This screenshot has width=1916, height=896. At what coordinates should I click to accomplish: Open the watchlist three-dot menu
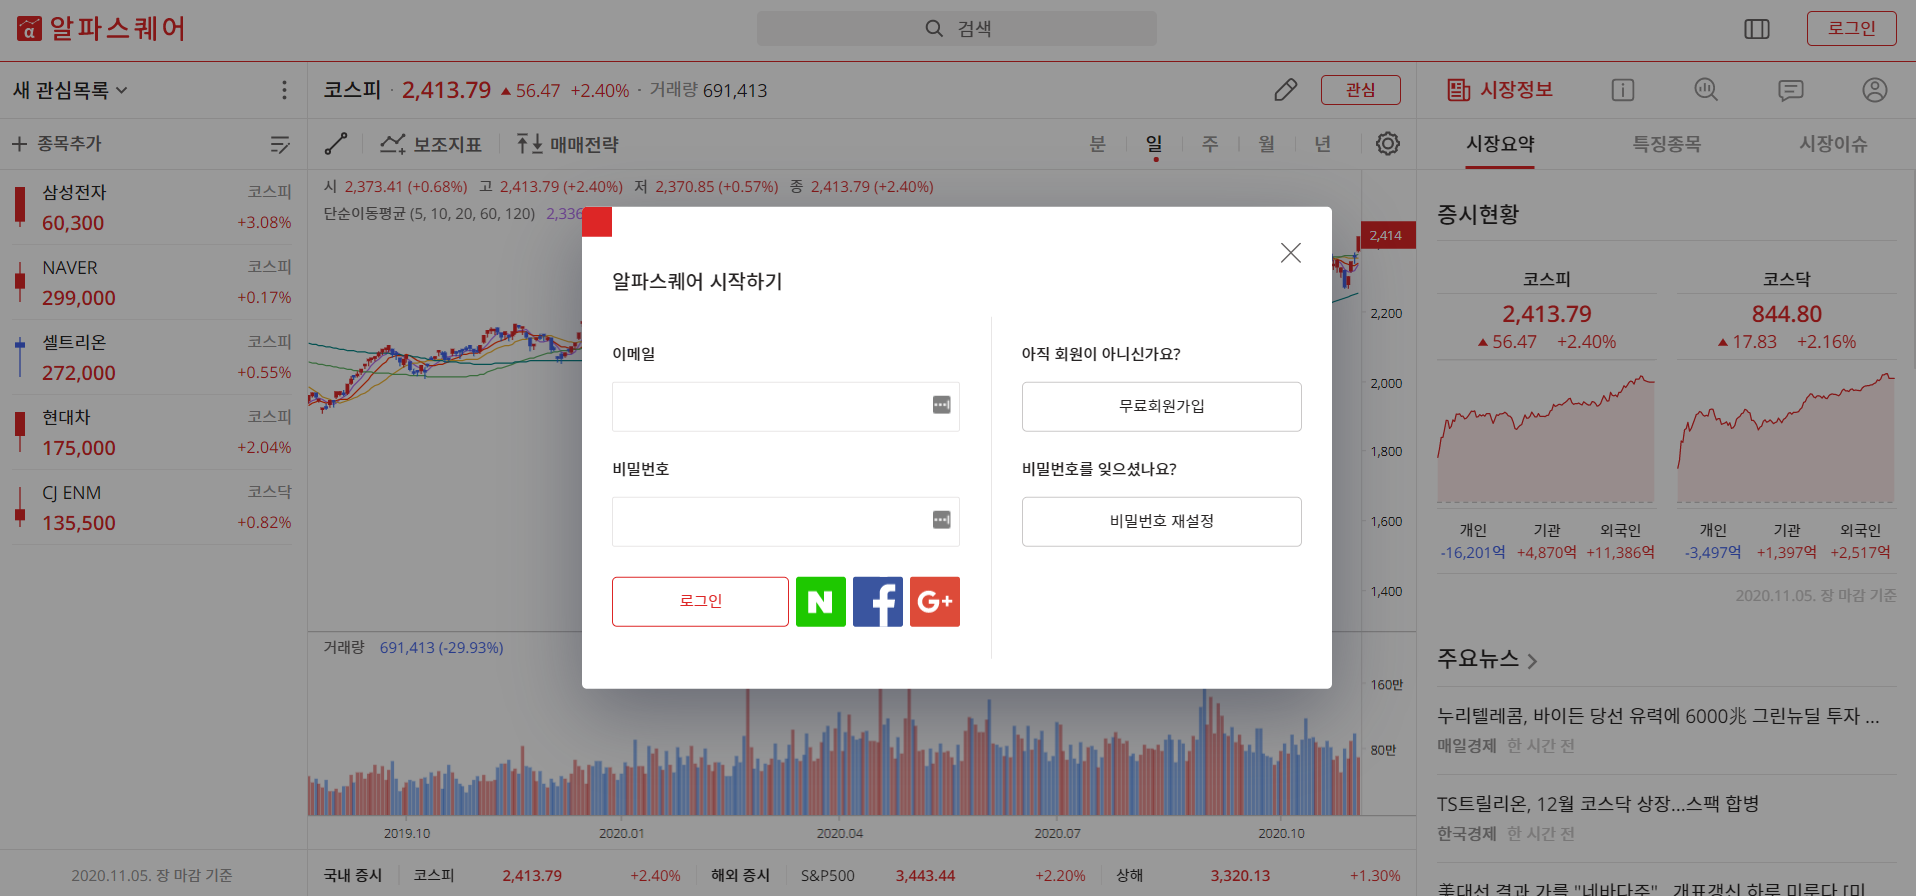284,90
